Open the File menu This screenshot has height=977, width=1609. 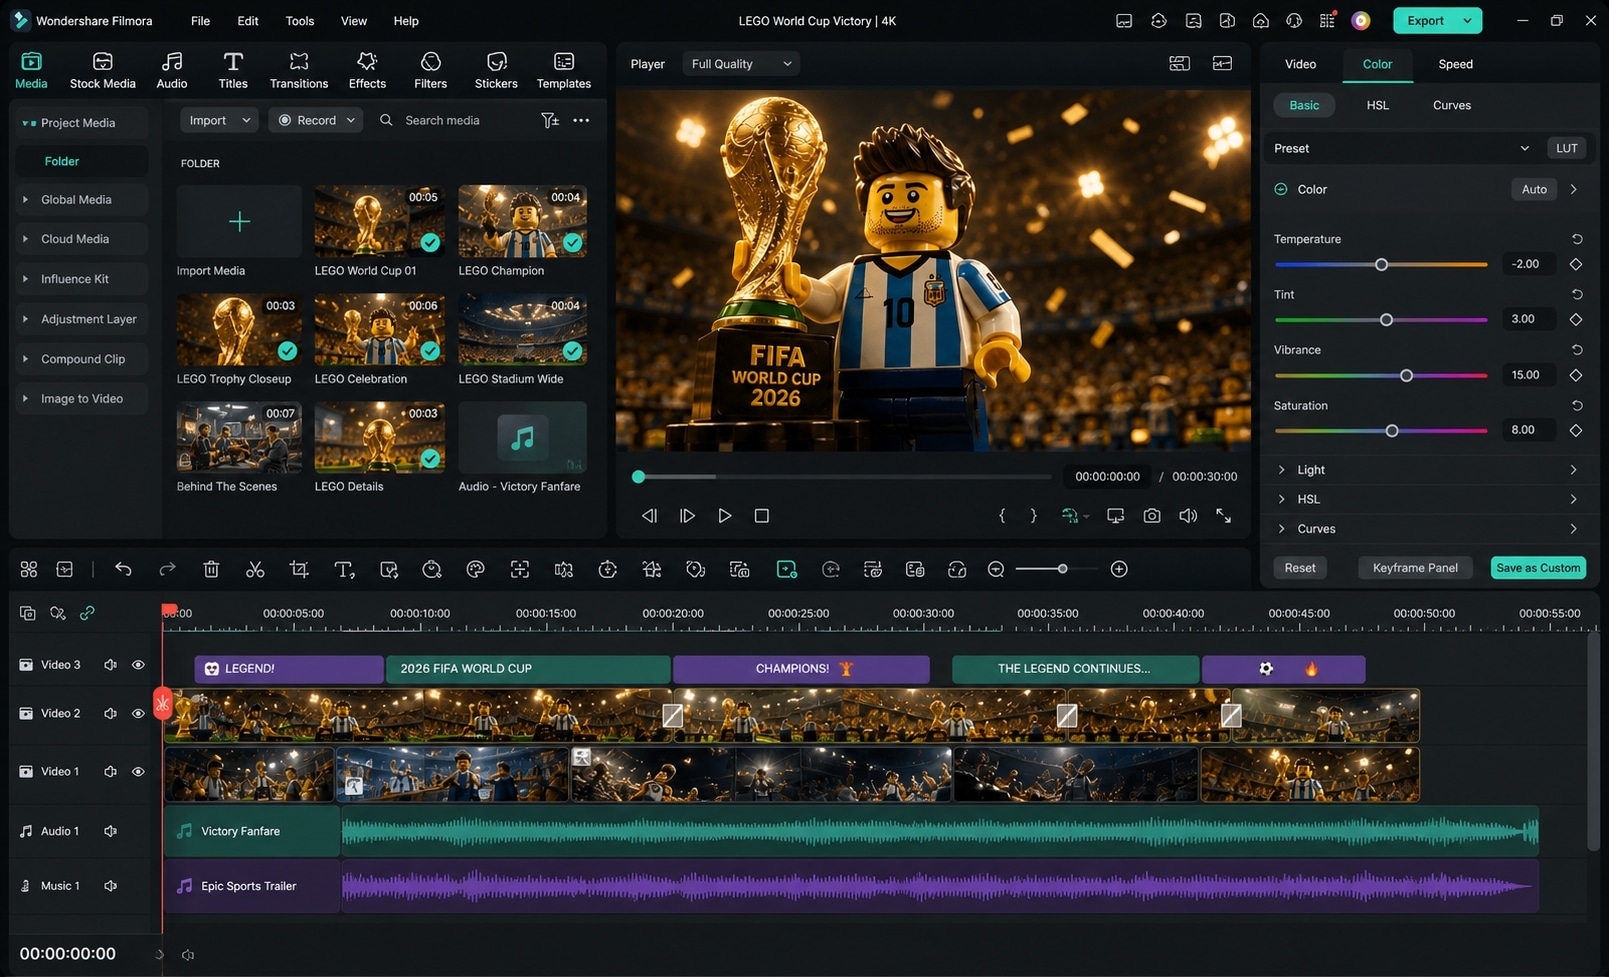(x=200, y=21)
